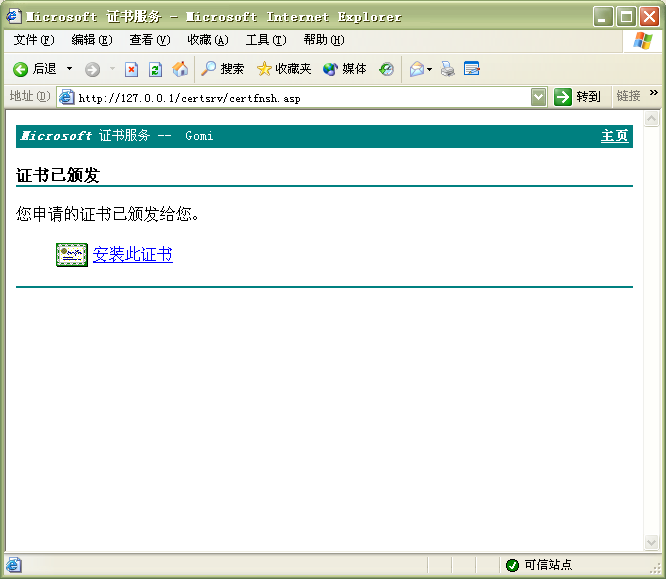The height and width of the screenshot is (579, 666).
Task: Print the page with printer icon
Action: [447, 69]
